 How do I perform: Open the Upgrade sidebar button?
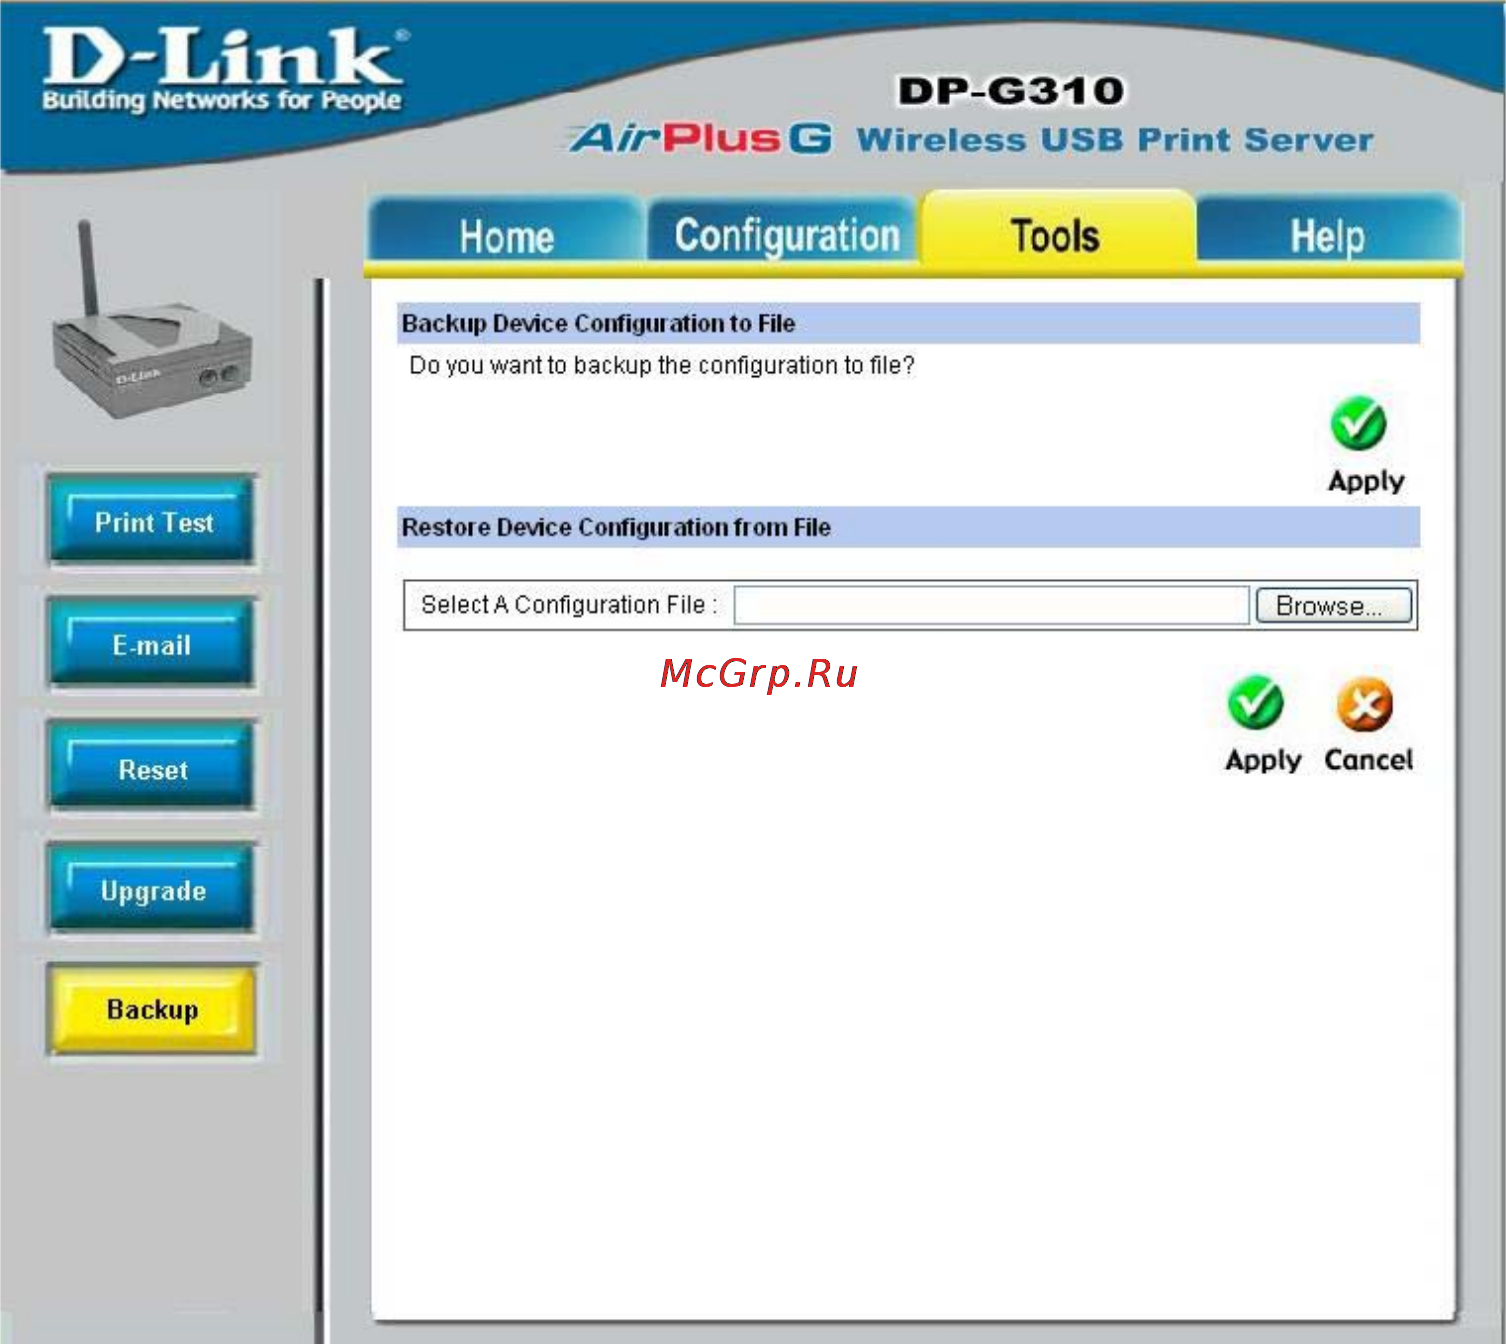coord(152,889)
